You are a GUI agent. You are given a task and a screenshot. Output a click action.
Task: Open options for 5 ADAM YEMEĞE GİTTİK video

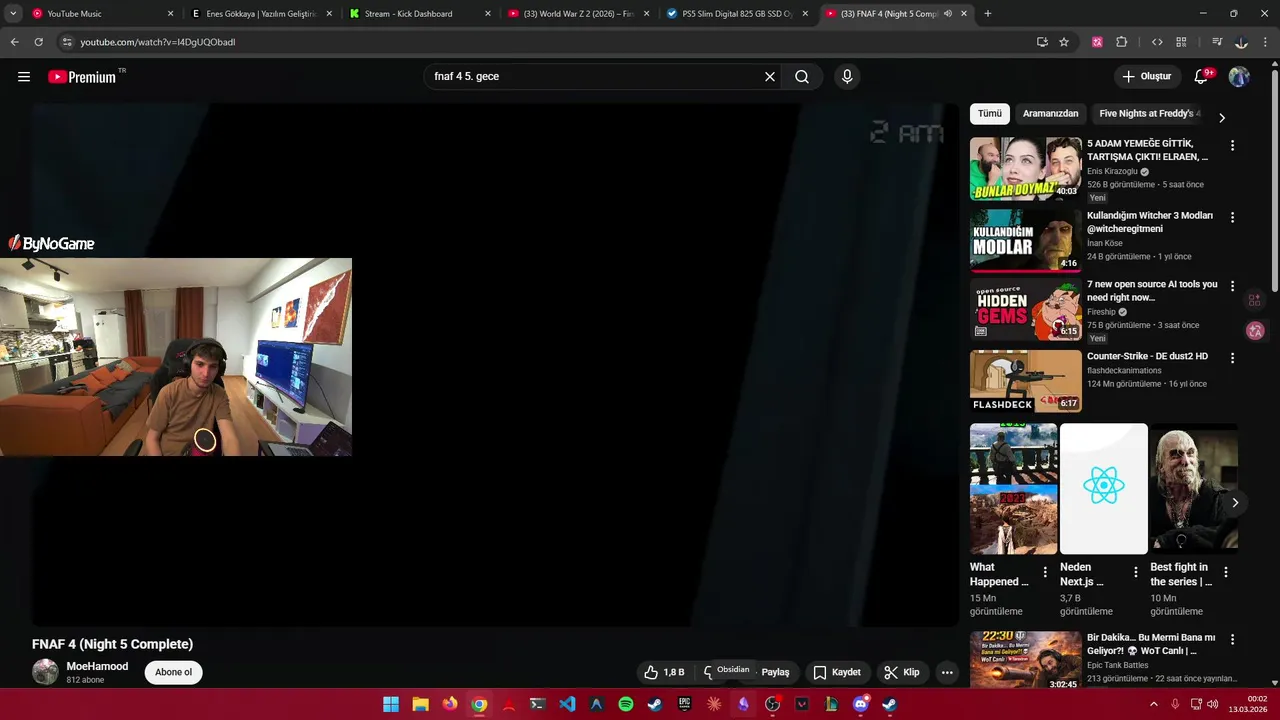[1232, 146]
